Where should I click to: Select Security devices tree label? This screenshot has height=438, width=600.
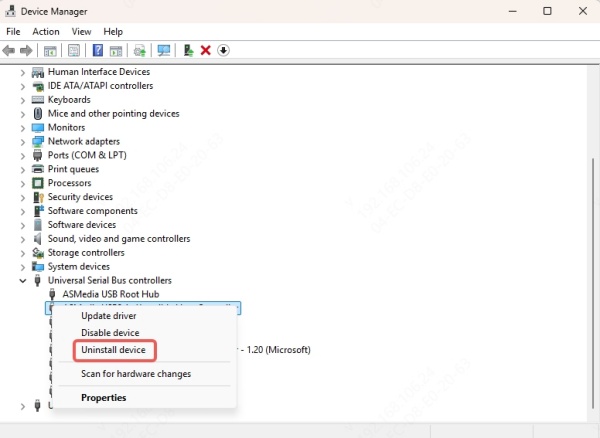click(80, 197)
